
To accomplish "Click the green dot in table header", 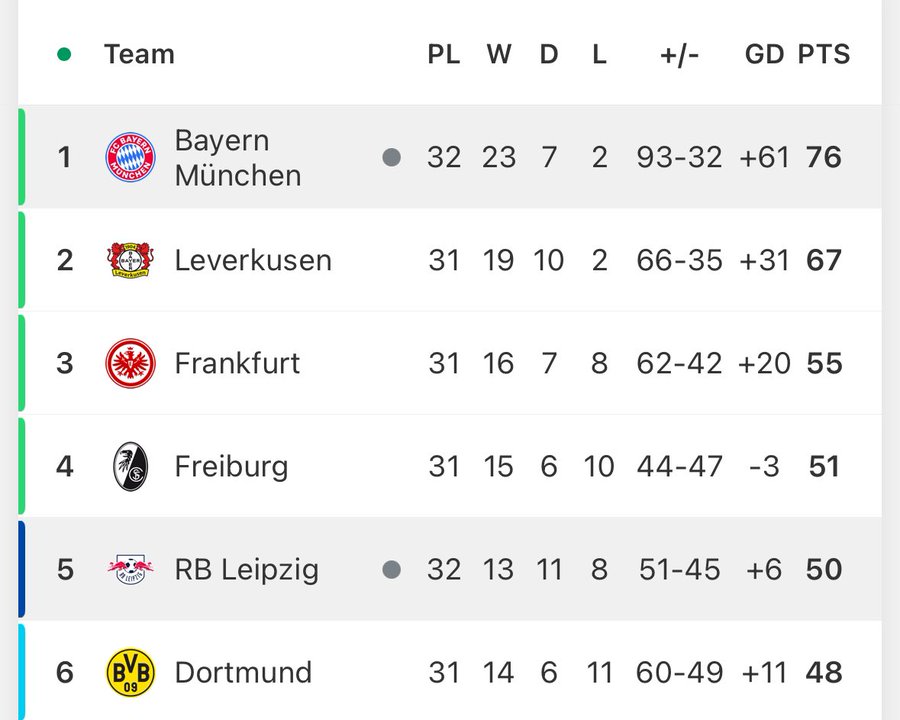I will 65,54.
